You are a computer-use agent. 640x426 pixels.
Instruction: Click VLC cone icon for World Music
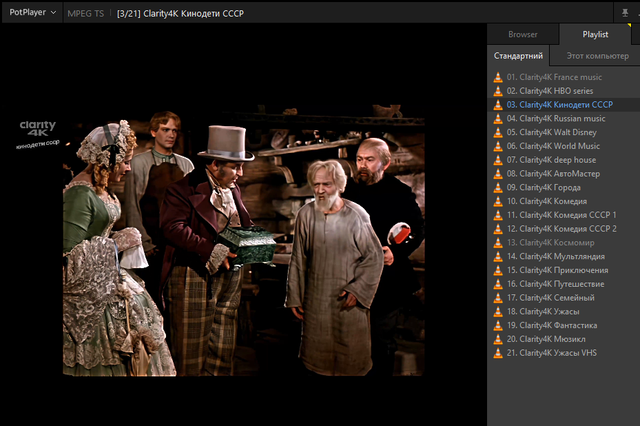pos(498,146)
